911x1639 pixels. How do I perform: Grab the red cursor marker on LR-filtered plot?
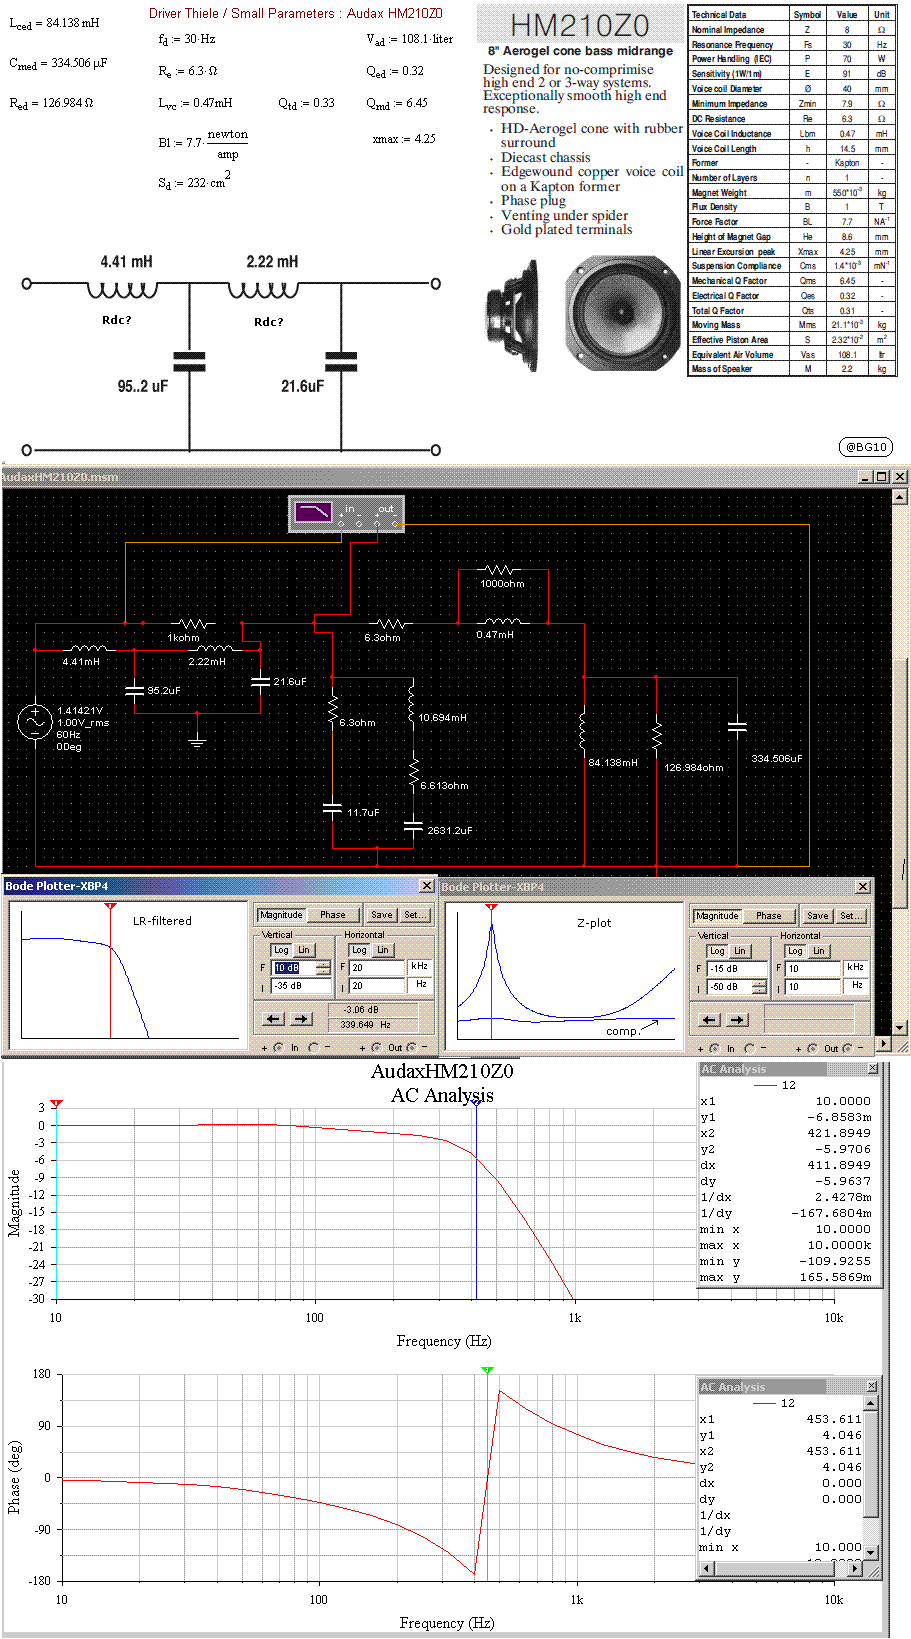click(110, 906)
